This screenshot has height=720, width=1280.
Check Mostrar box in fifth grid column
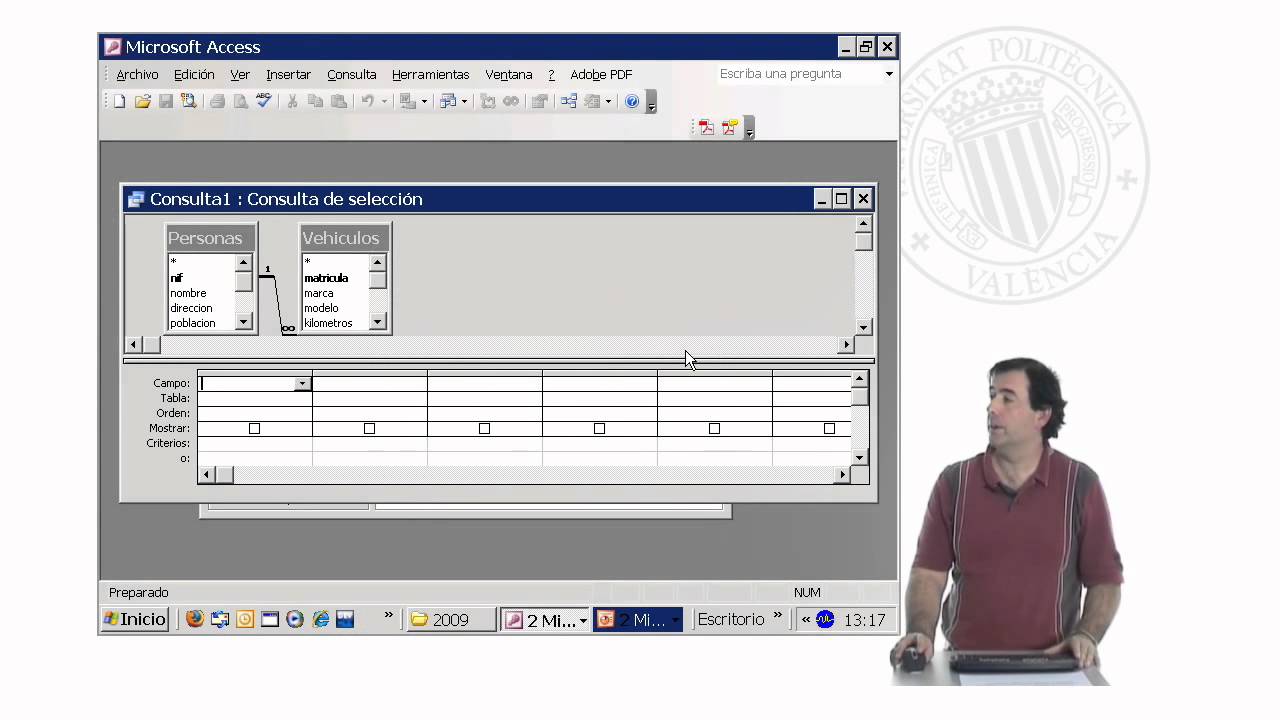pos(714,428)
